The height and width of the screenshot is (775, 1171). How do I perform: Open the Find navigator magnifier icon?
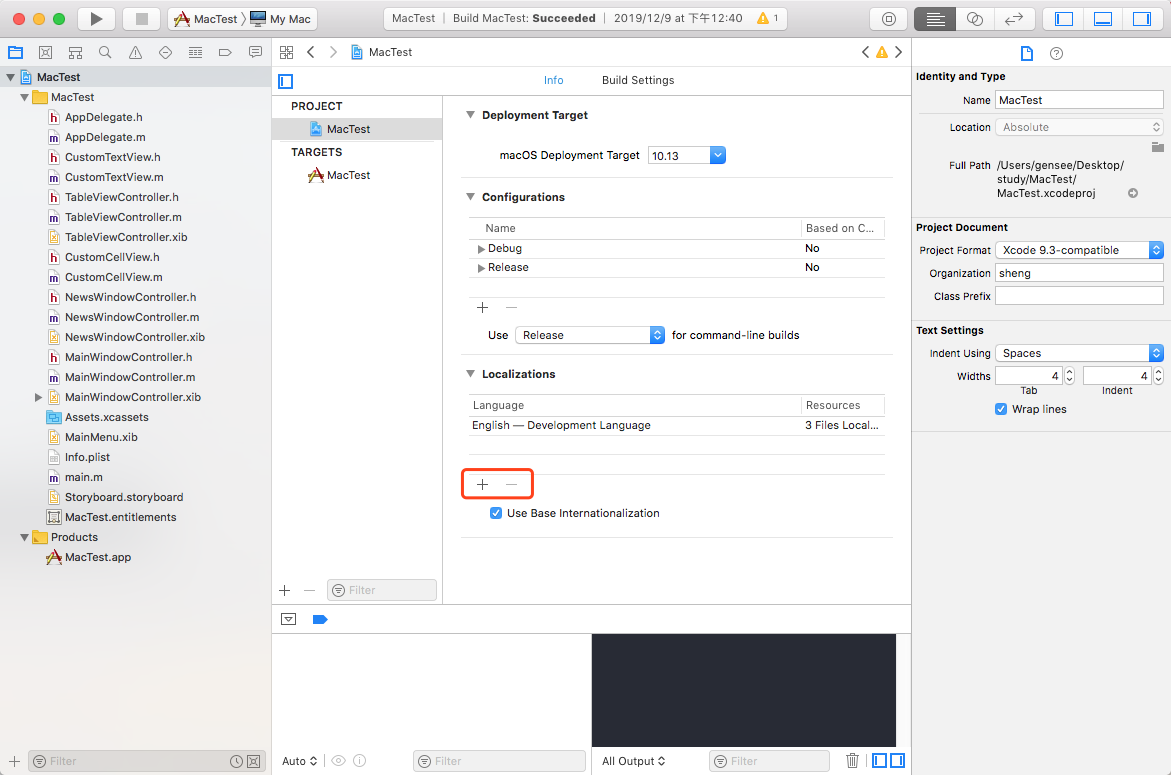coord(105,52)
